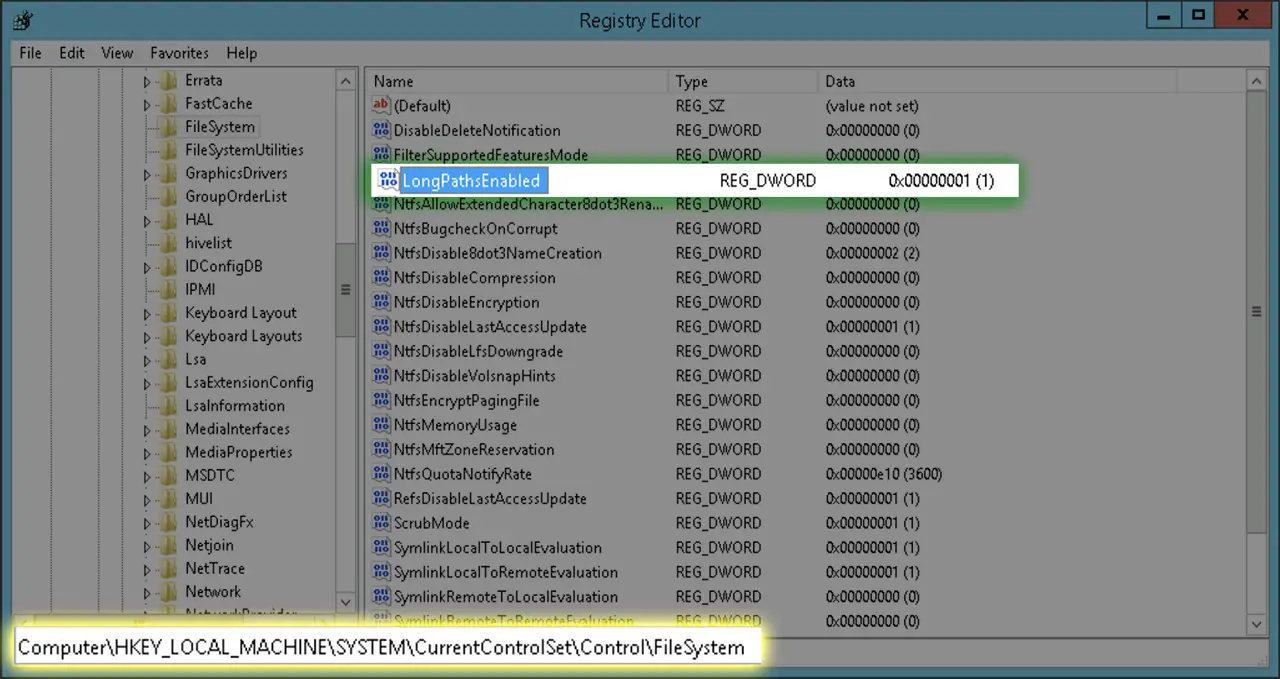The width and height of the screenshot is (1280, 679).
Task: Open the Favorites menu
Action: click(179, 53)
